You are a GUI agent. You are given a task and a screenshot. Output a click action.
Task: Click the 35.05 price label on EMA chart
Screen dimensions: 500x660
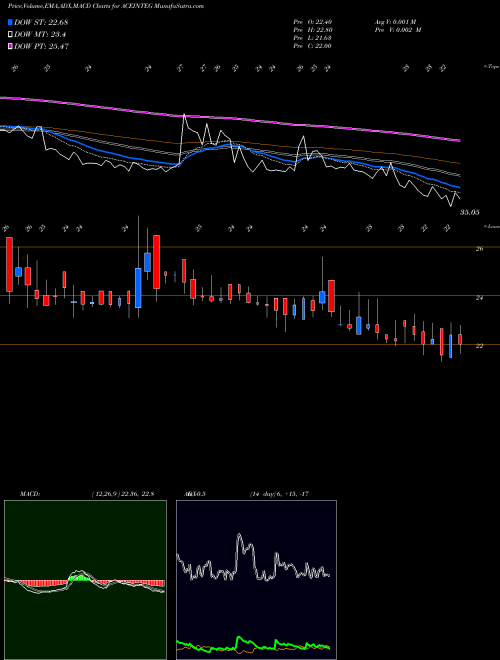(x=470, y=213)
